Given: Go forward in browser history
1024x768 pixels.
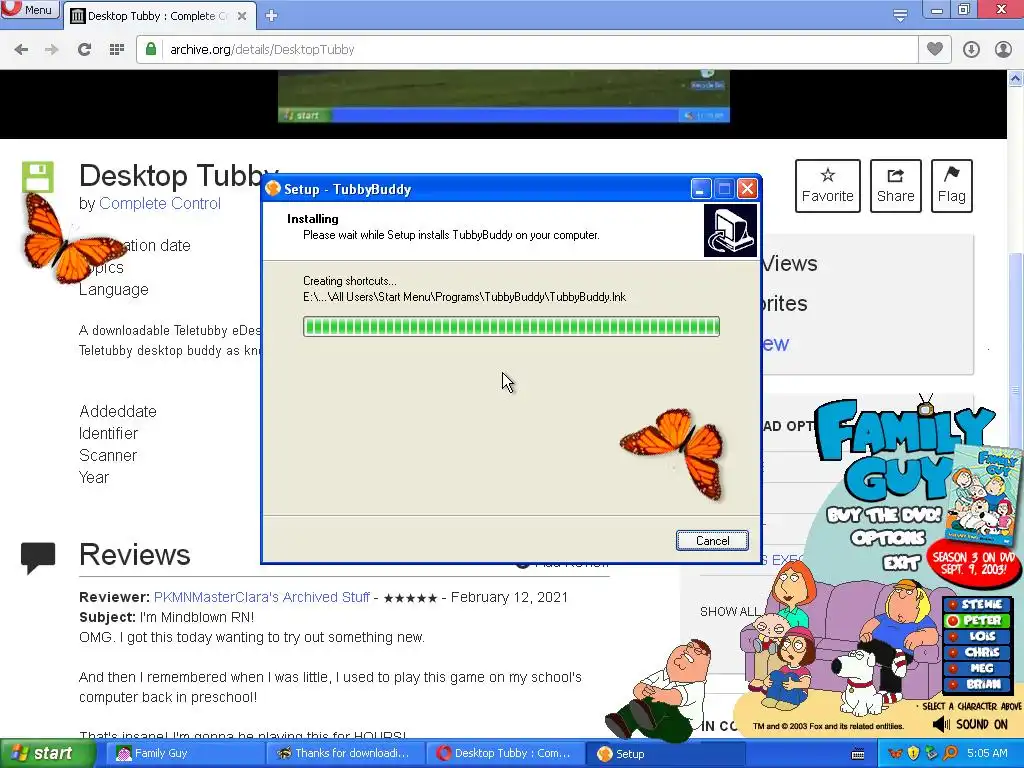Looking at the screenshot, I should [x=52, y=49].
